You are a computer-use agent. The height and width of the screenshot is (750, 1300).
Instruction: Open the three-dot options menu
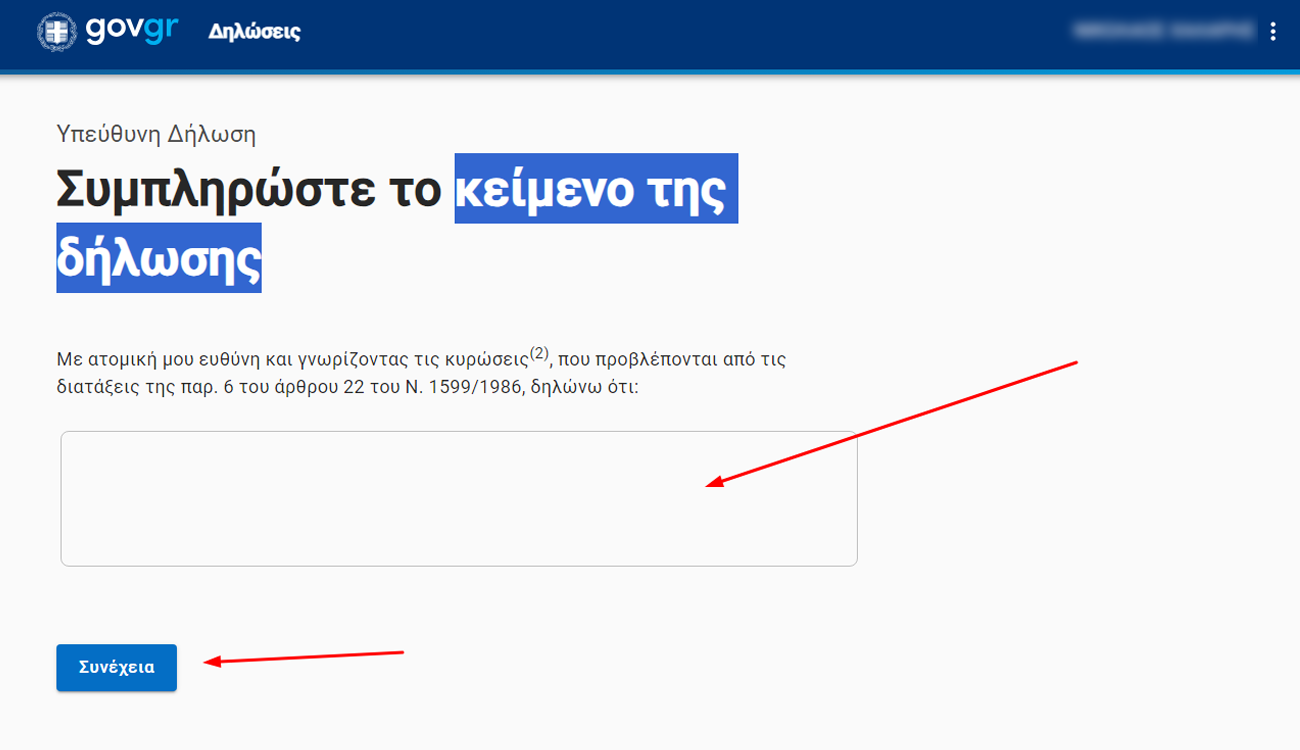click(1272, 32)
